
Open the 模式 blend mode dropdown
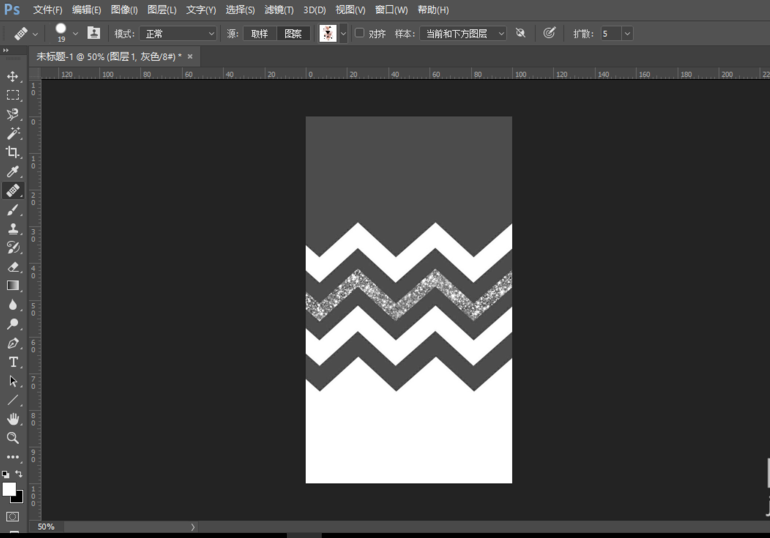point(180,33)
